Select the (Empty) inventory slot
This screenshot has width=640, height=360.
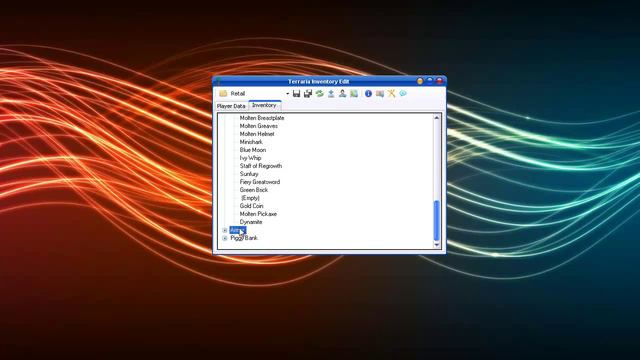250,198
